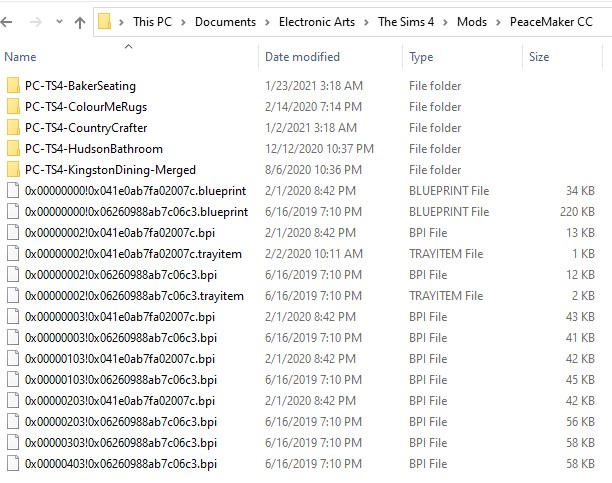Click date 8/6/2020 10:36 PM
Image resolution: width=612 pixels, height=483 pixels.
313,170
